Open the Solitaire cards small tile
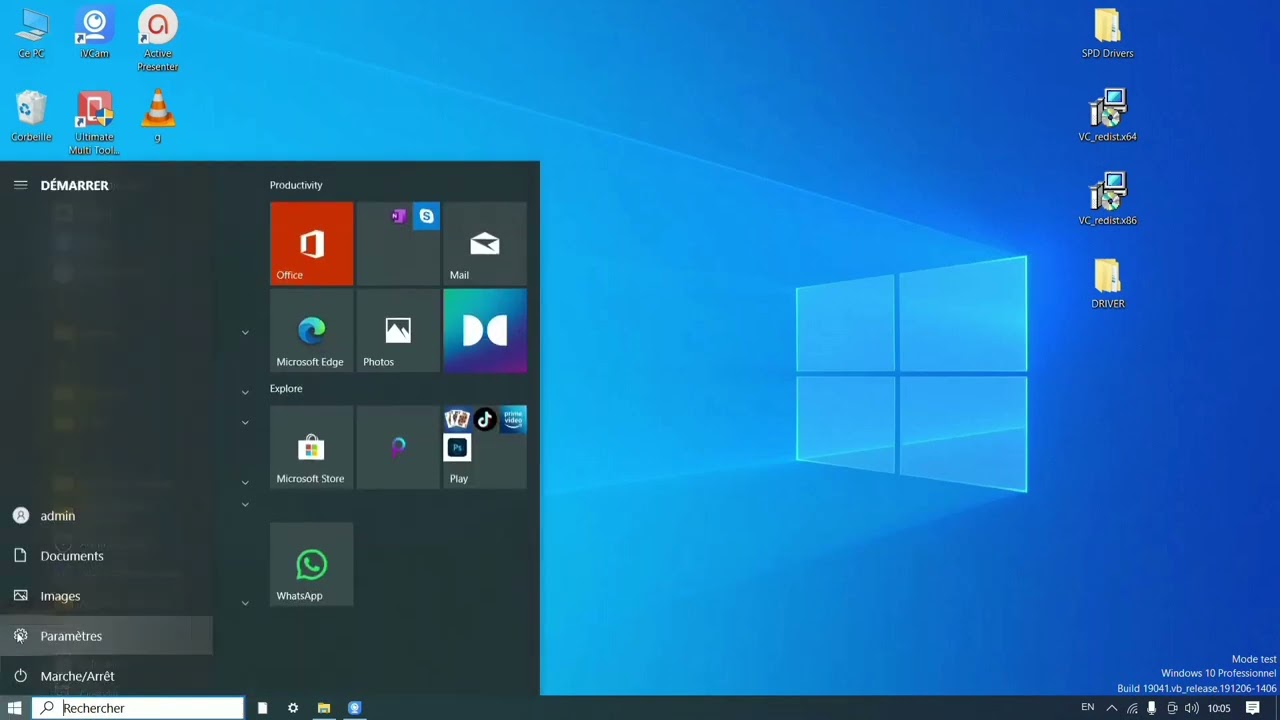 point(457,419)
